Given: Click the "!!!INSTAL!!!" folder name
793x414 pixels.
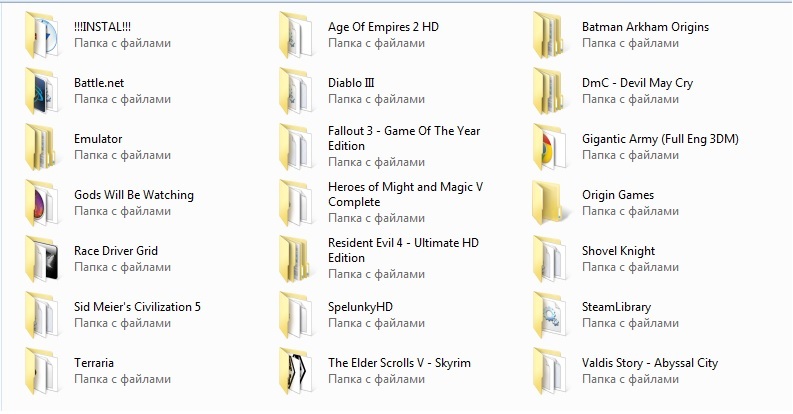Looking at the screenshot, I should tap(103, 27).
